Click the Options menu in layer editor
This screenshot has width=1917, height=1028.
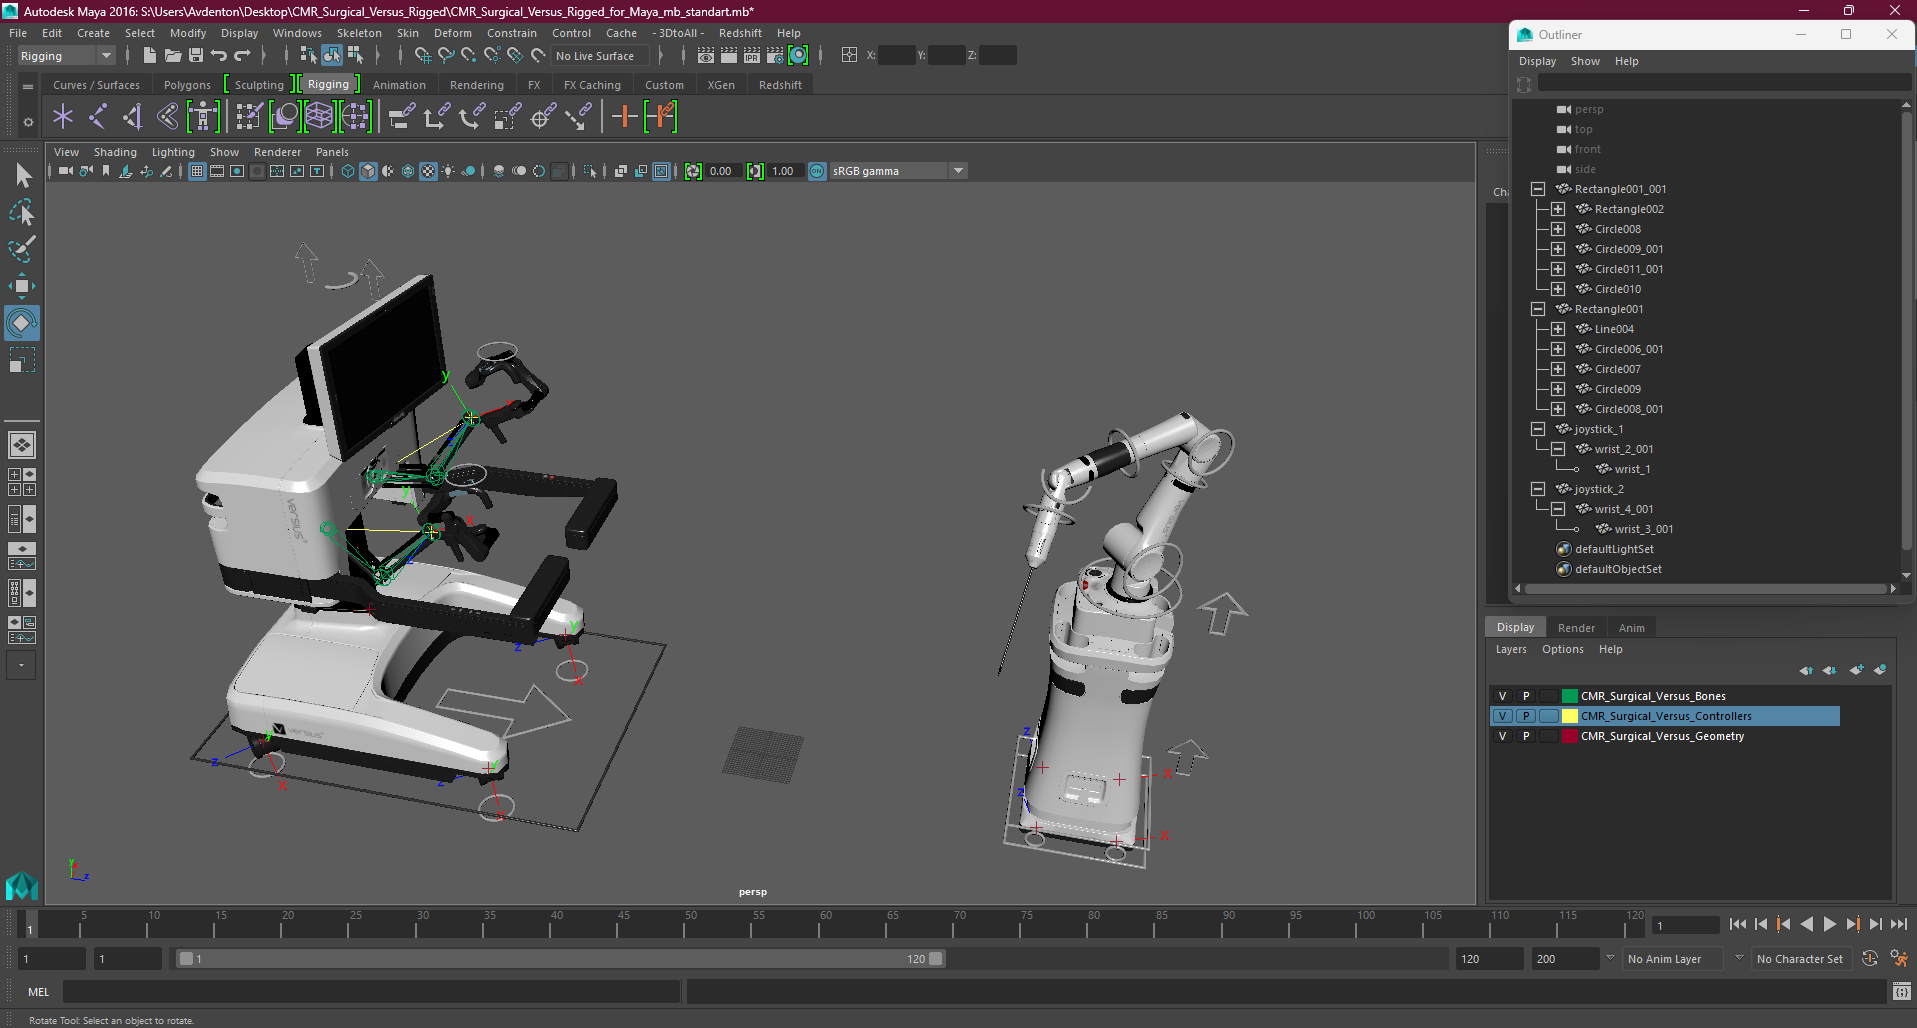pos(1563,649)
